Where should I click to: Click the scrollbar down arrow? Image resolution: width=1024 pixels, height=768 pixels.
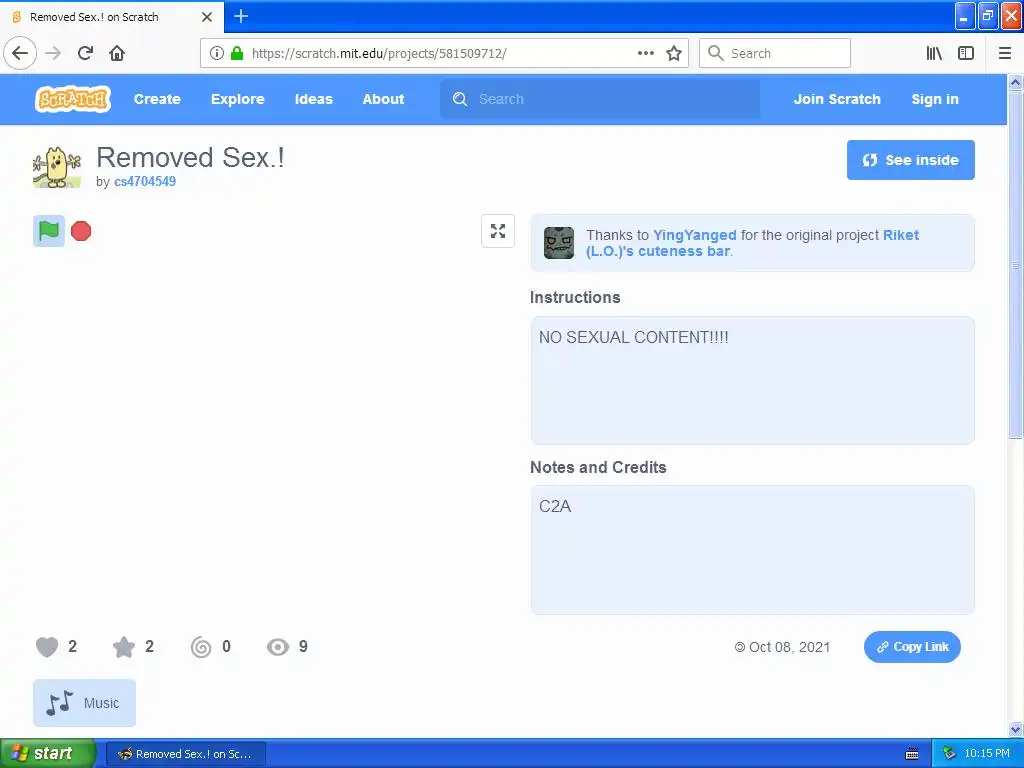pyautogui.click(x=1015, y=729)
